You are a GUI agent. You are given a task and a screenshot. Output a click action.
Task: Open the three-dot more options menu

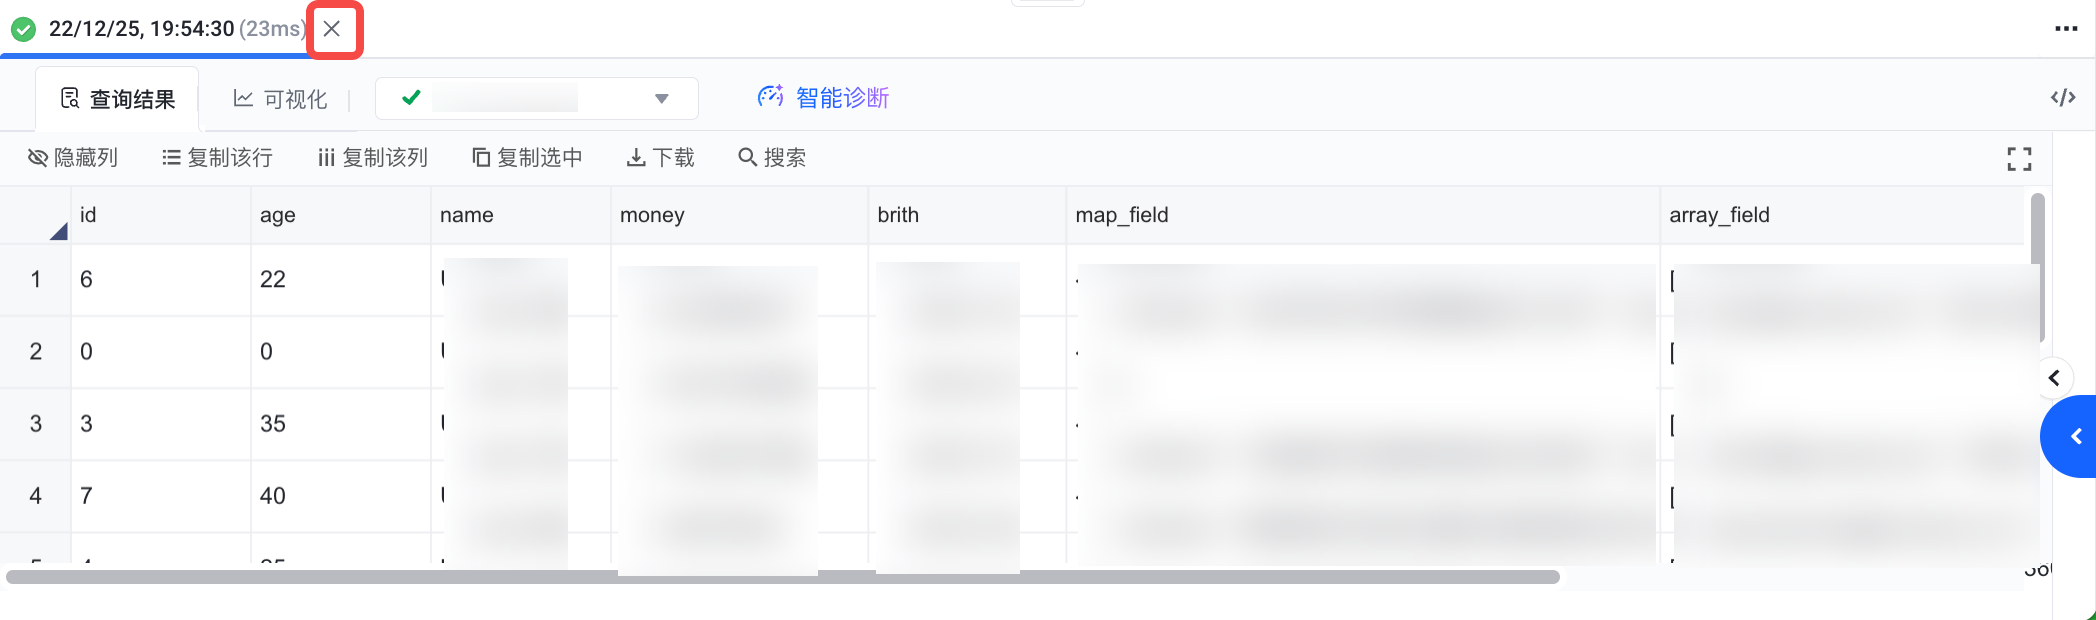(x=2066, y=29)
